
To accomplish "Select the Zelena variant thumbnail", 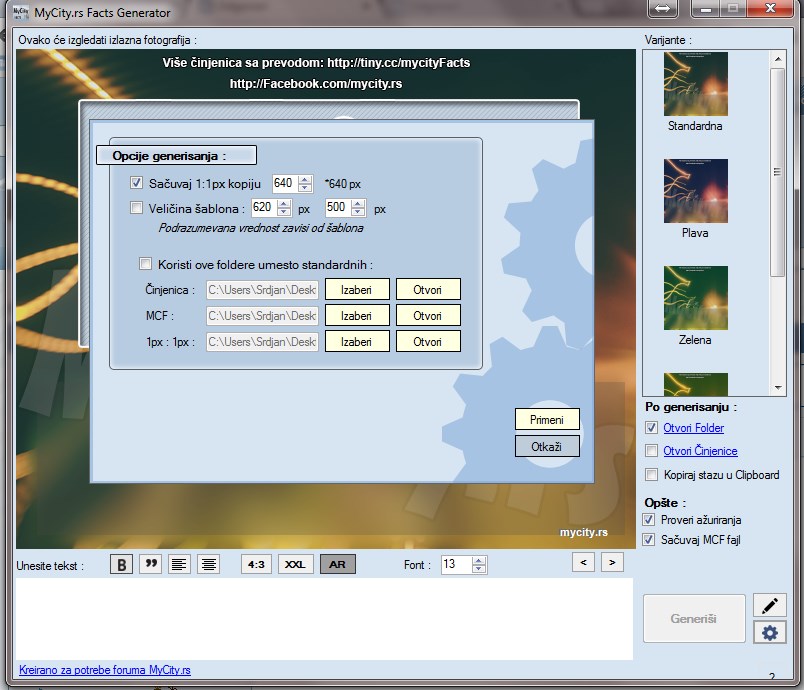I will tap(696, 298).
